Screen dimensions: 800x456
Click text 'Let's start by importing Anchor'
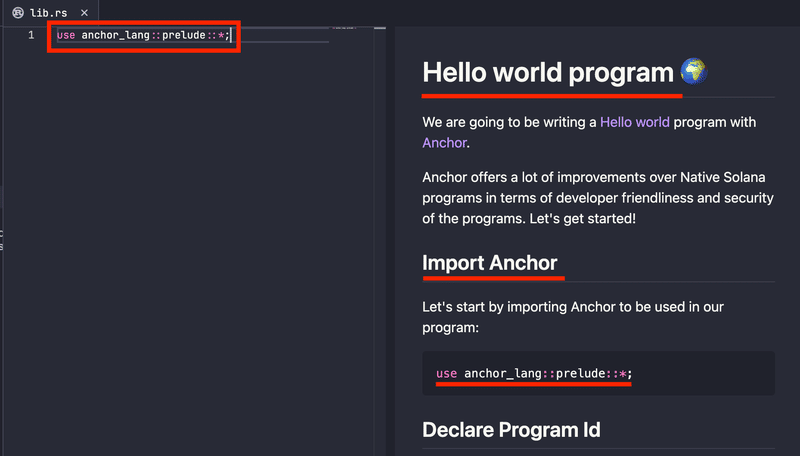pos(572,317)
